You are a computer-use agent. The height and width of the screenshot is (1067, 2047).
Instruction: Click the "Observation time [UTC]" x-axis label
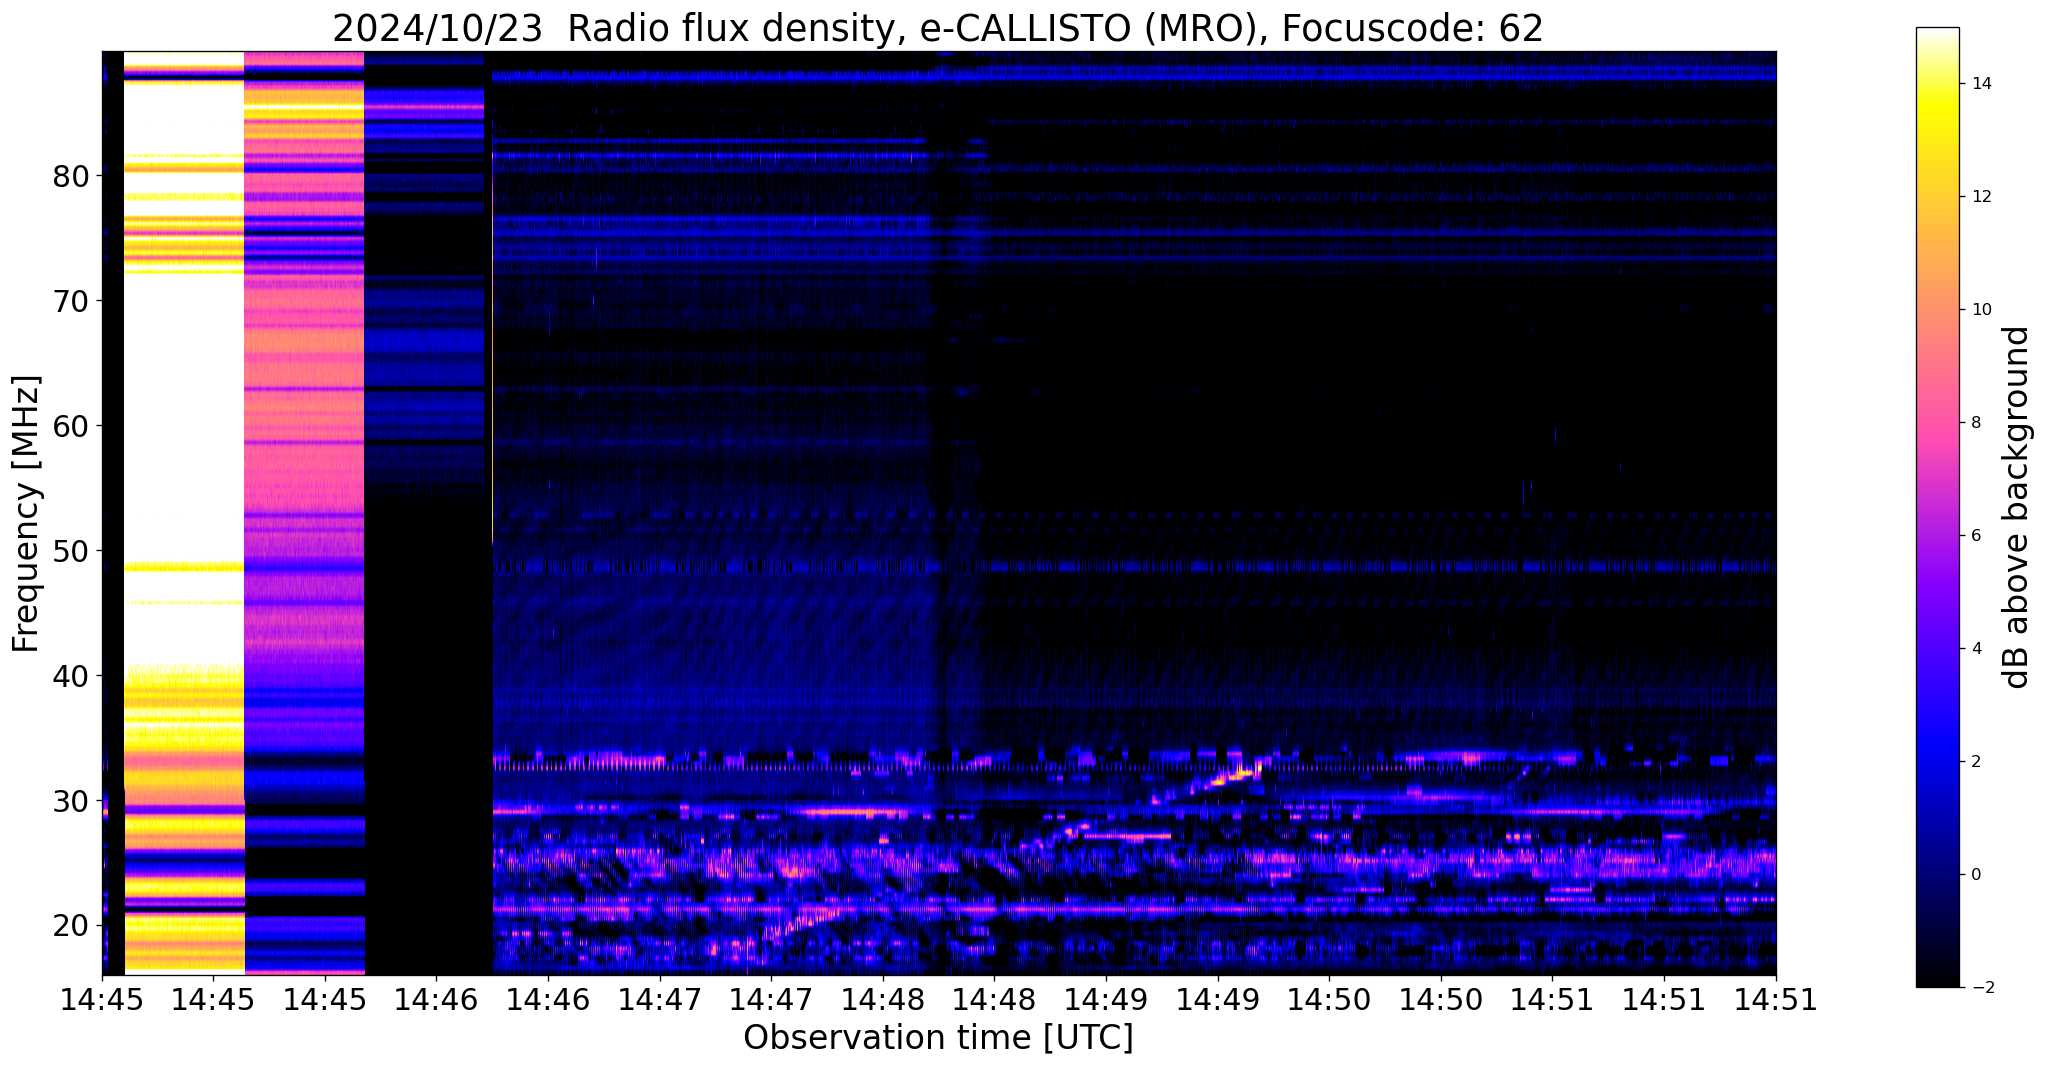(938, 1037)
